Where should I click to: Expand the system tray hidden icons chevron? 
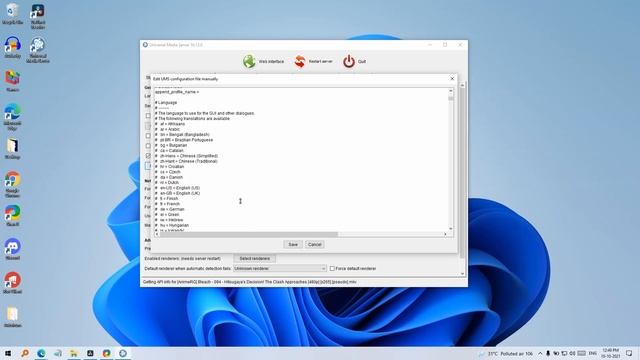[x=540, y=353]
